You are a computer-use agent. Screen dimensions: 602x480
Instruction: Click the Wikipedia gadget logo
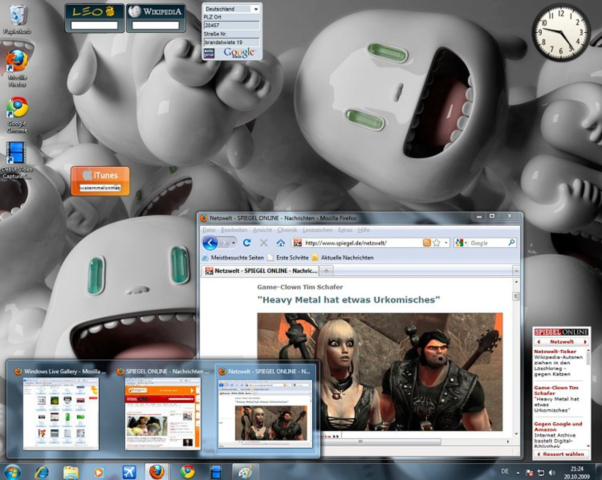[155, 12]
